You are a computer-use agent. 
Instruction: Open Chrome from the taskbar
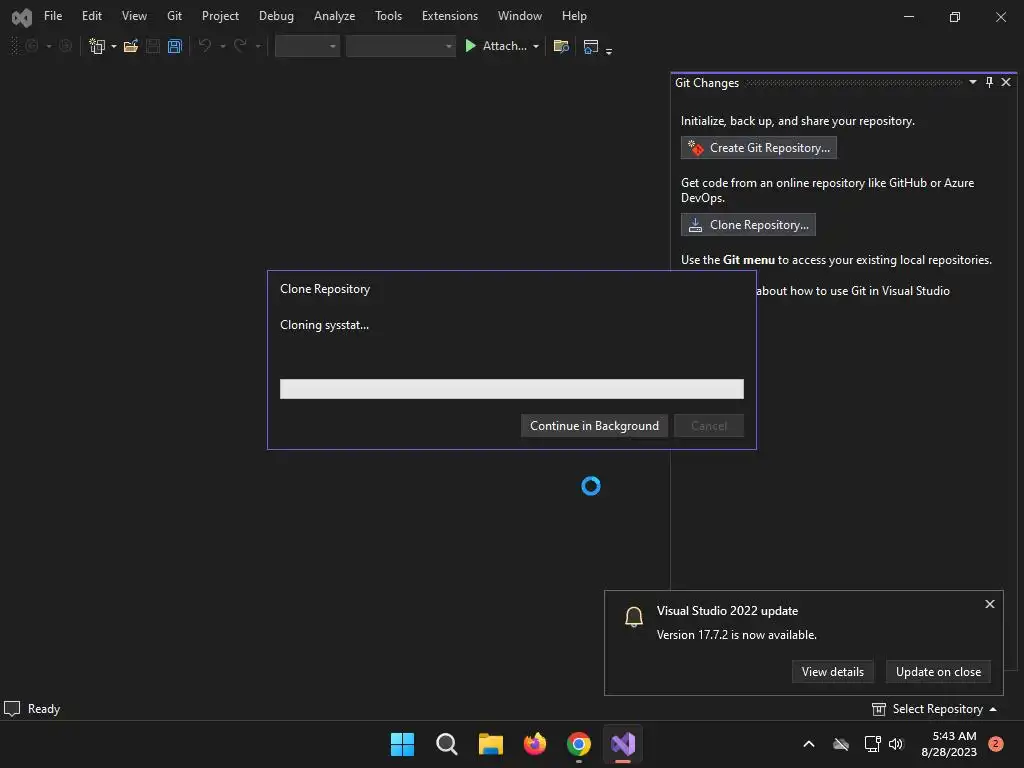pyautogui.click(x=579, y=744)
